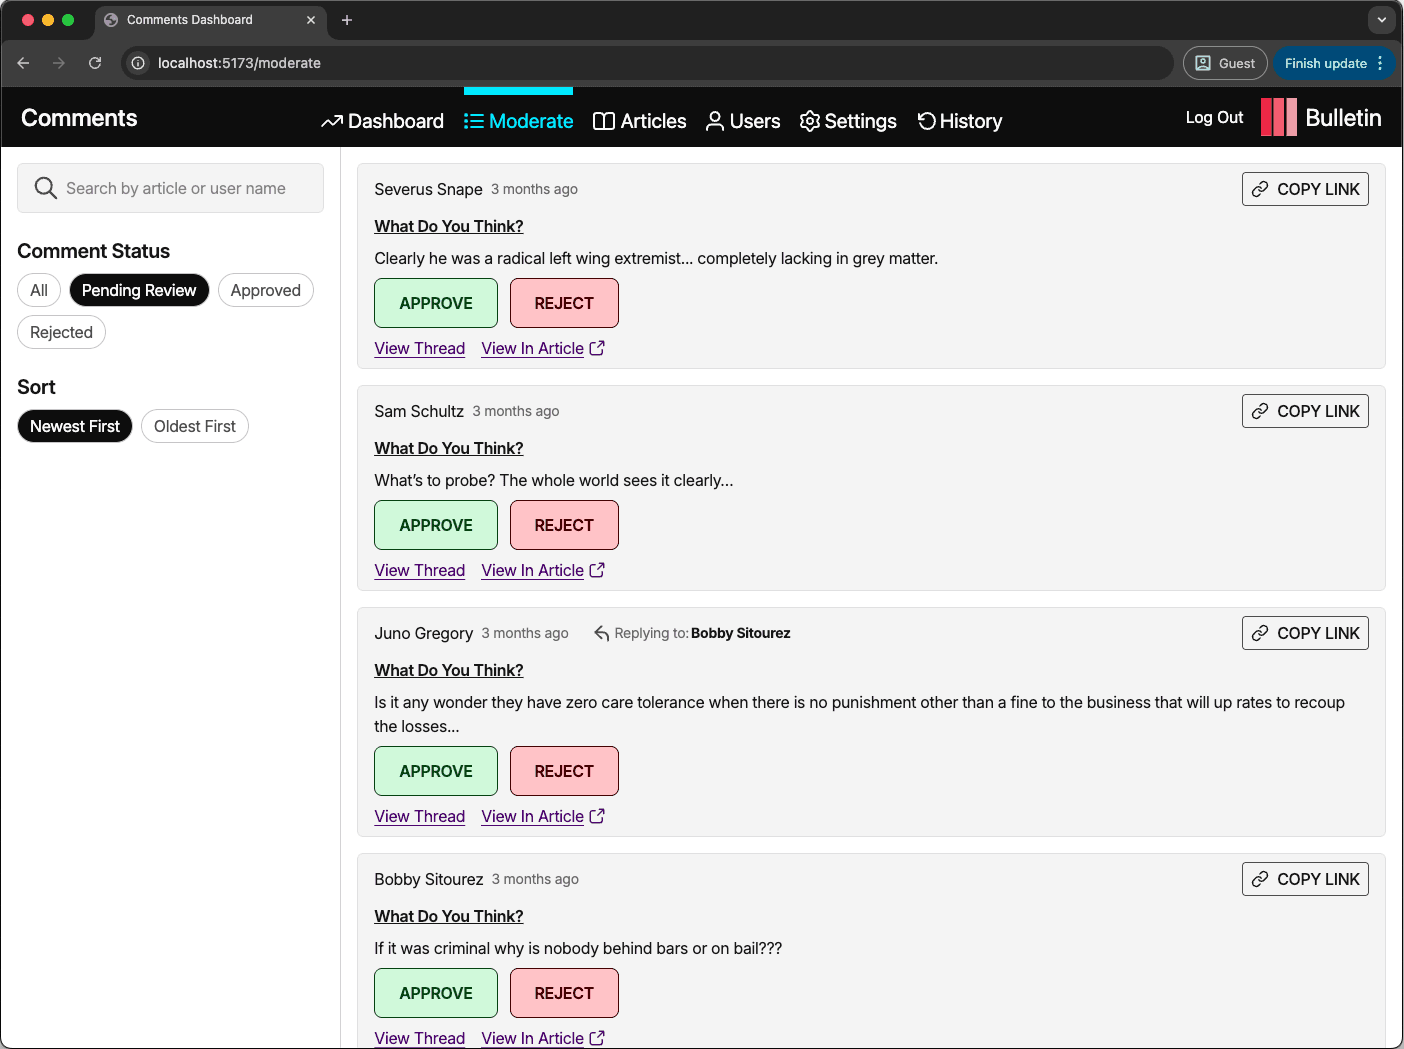
Task: Click the Bulletin logo icon
Action: (1278, 118)
